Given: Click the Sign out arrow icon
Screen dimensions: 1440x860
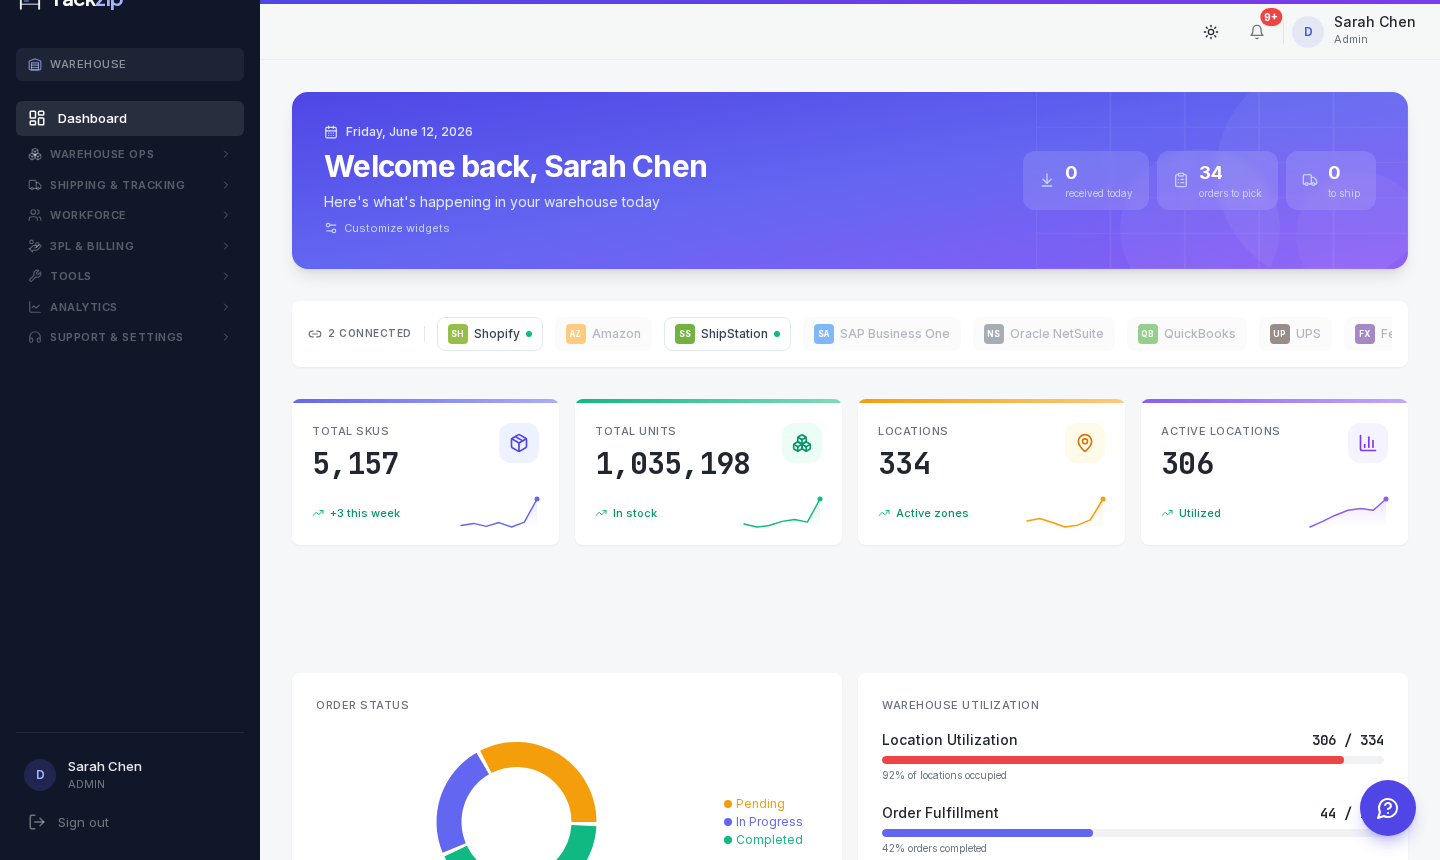Looking at the screenshot, I should pyautogui.click(x=37, y=822).
